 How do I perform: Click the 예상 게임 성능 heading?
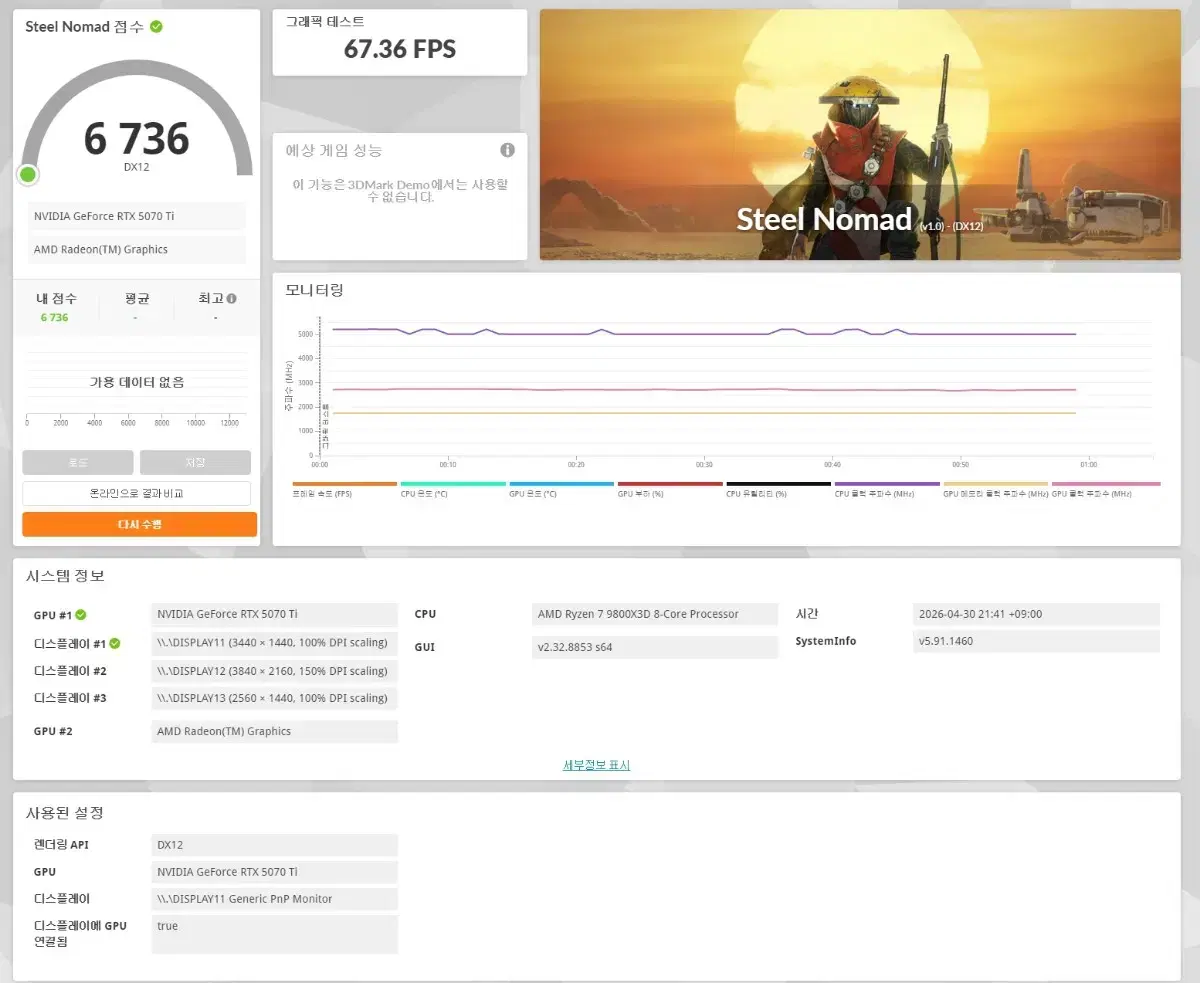(334, 150)
